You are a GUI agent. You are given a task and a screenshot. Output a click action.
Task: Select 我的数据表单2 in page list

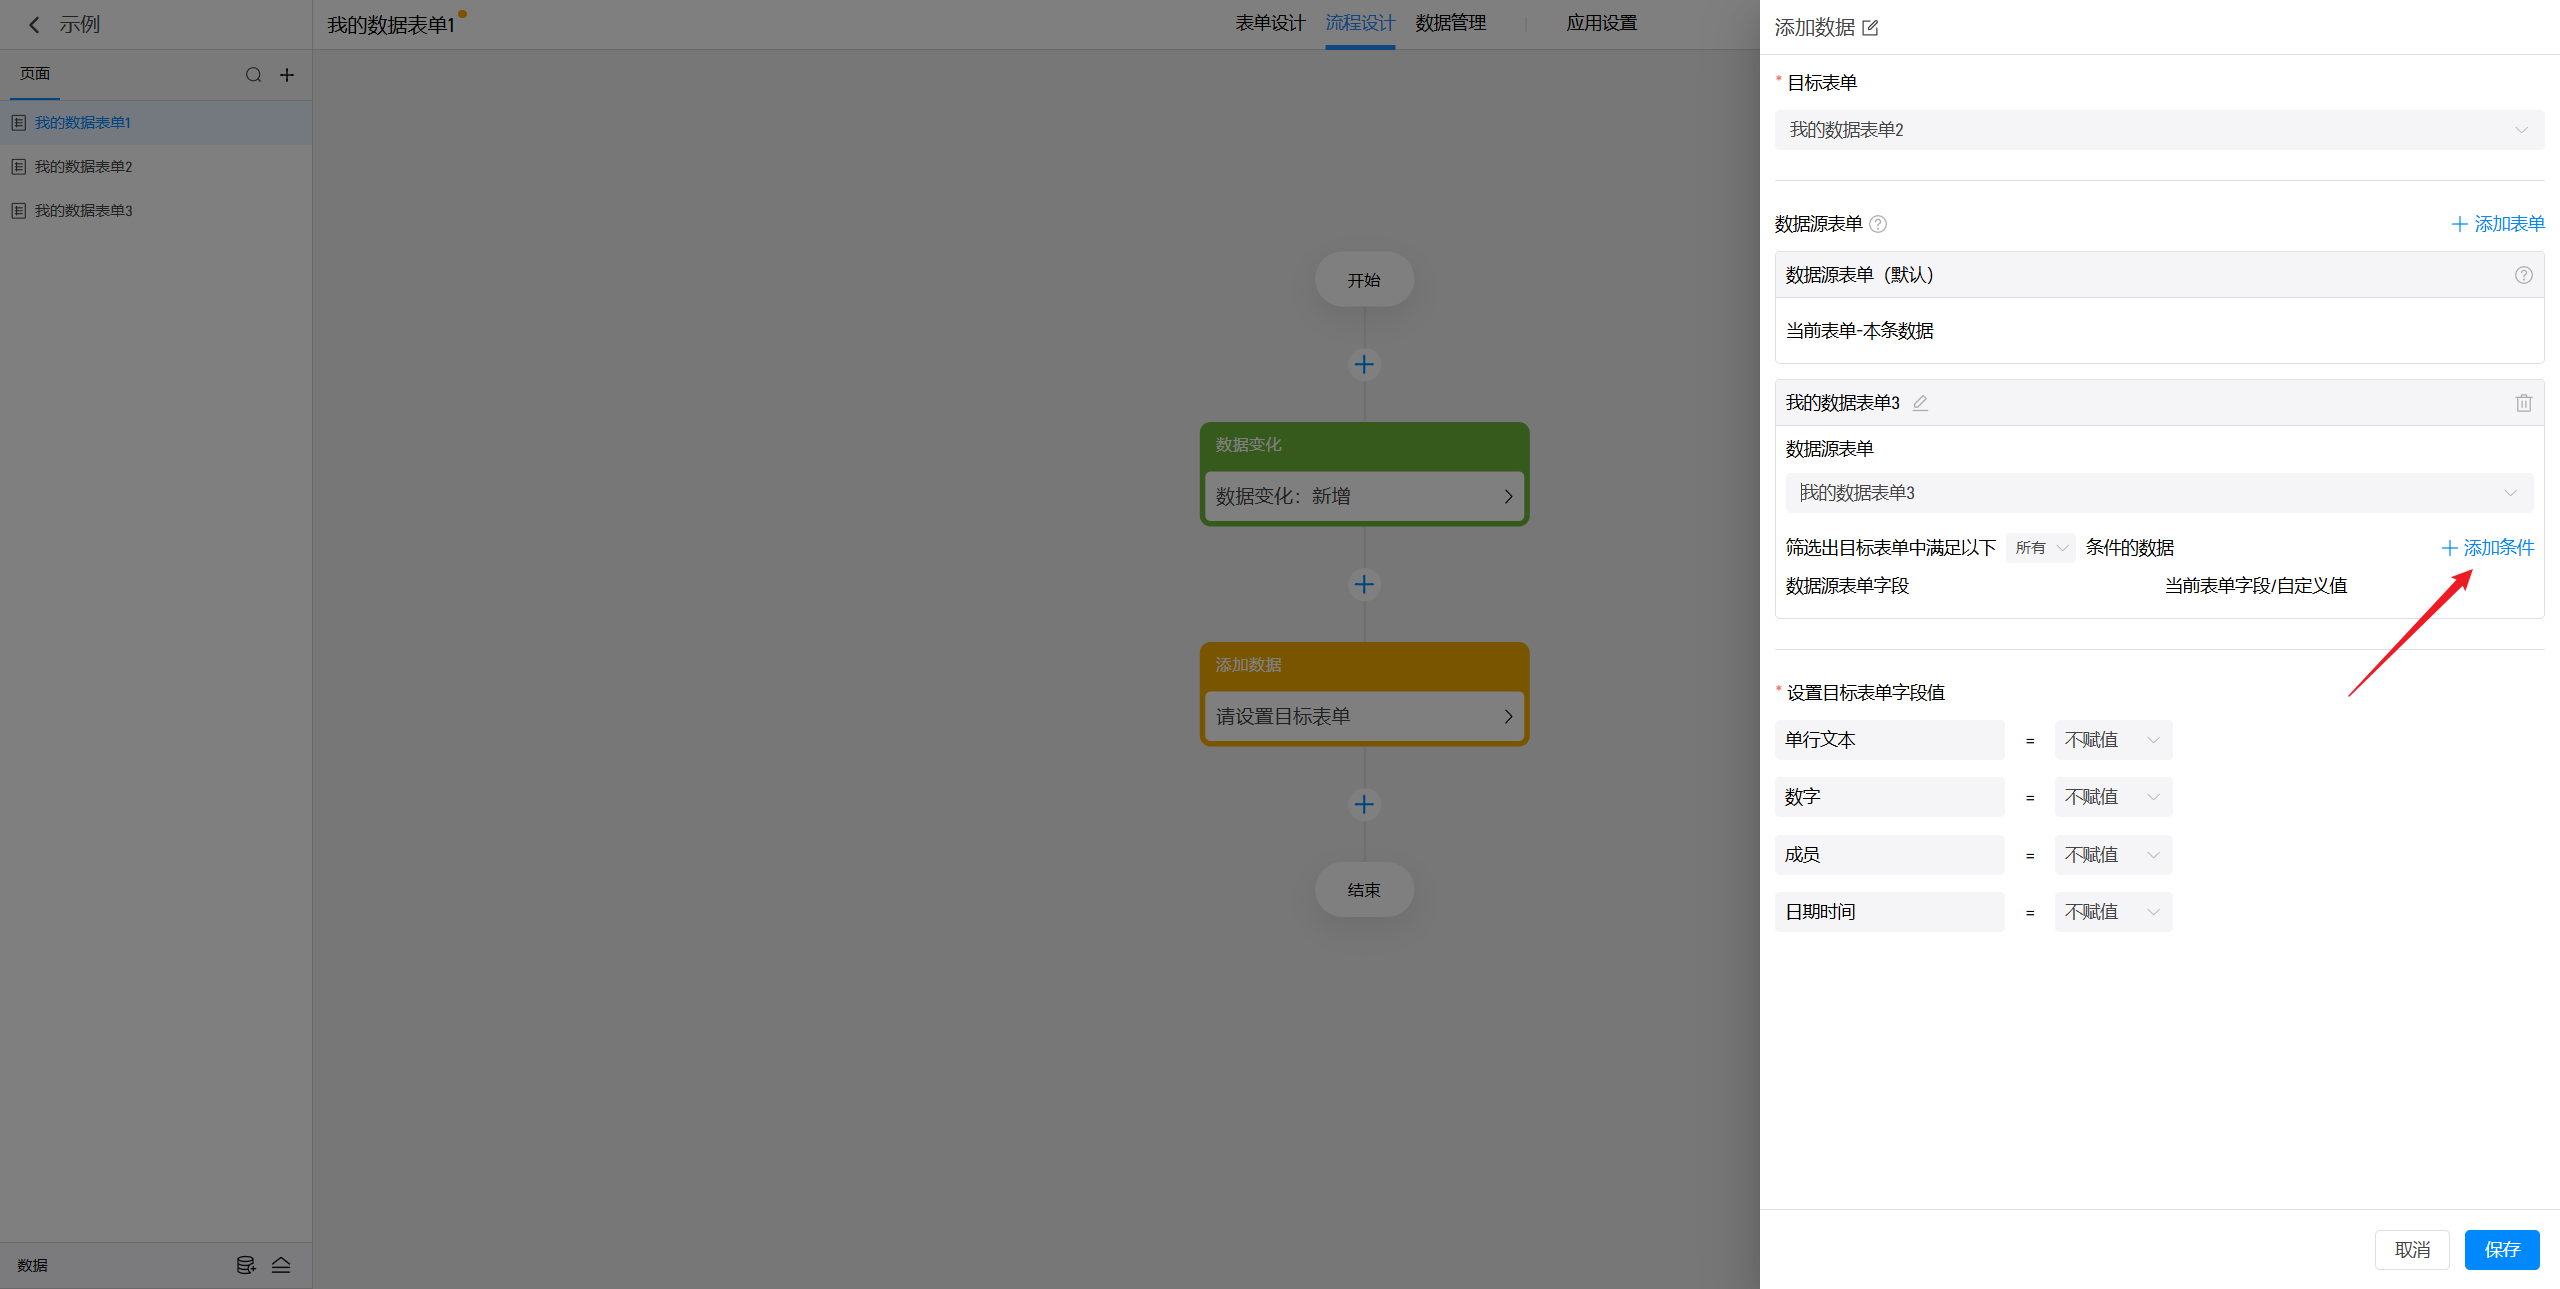coord(84,167)
